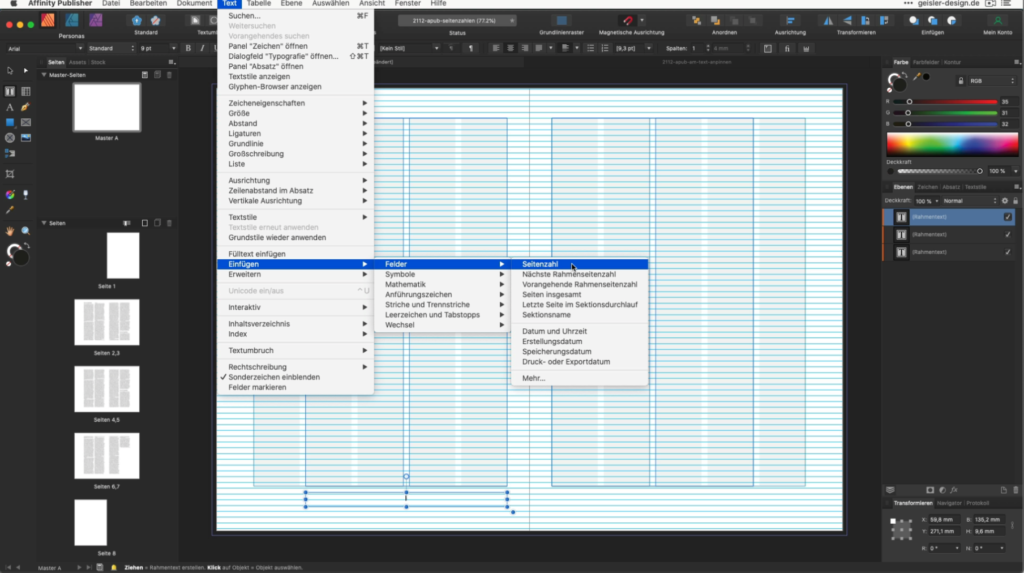The image size is (1024, 573).
Task: Switch to the Publisher persona icon
Action: (48, 20)
